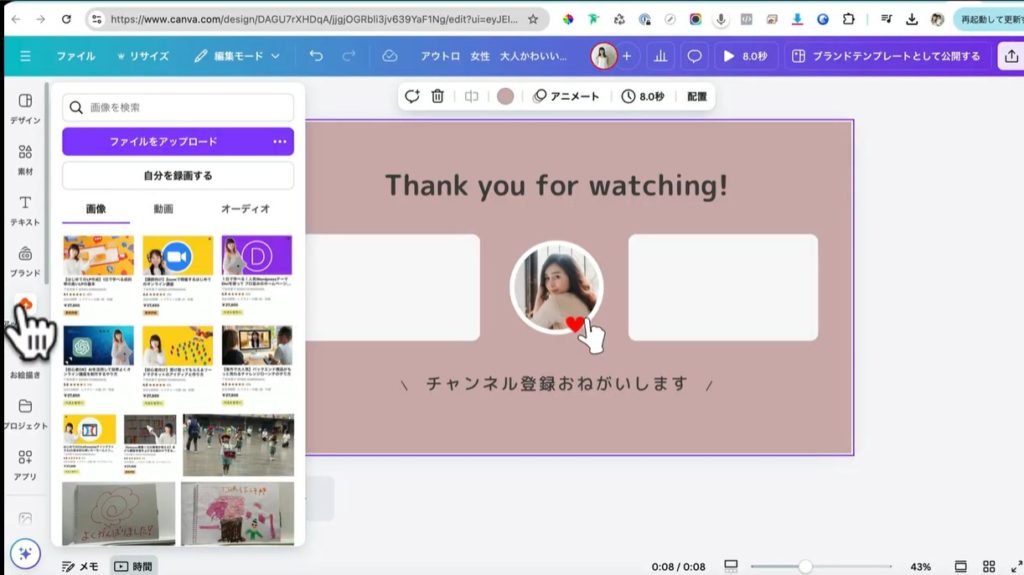Open the File (ファイル) menu
The height and width of the screenshot is (575, 1024).
(x=76, y=56)
